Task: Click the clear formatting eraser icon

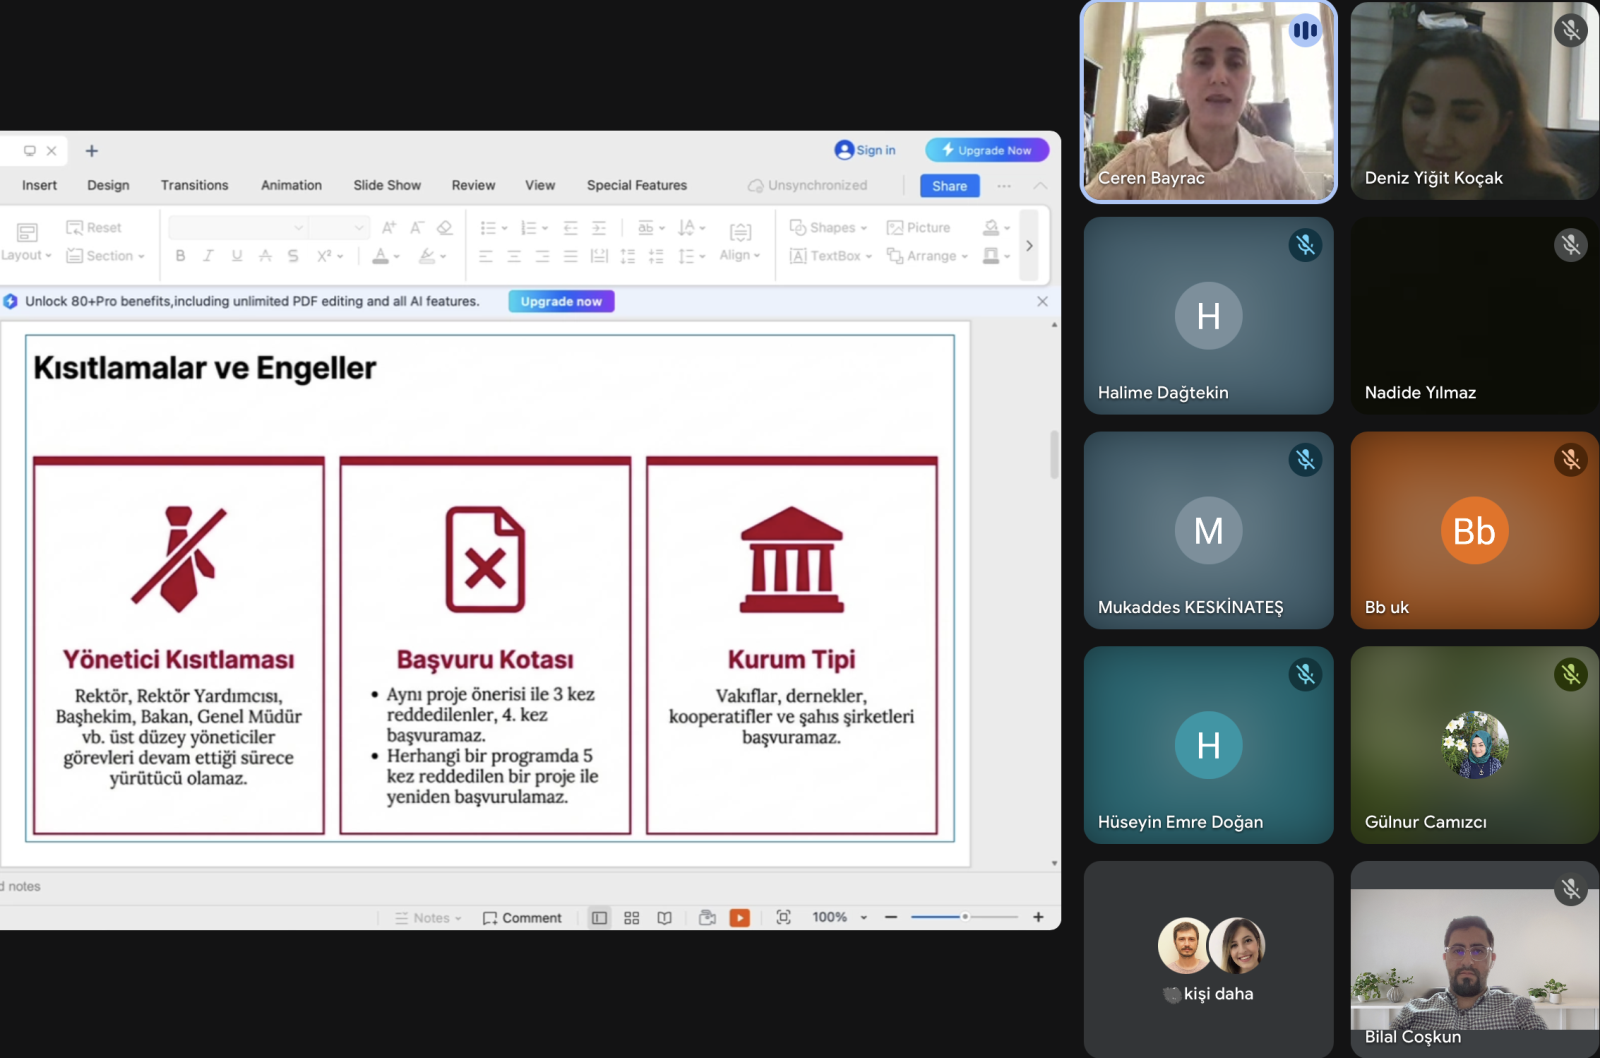Action: click(445, 228)
